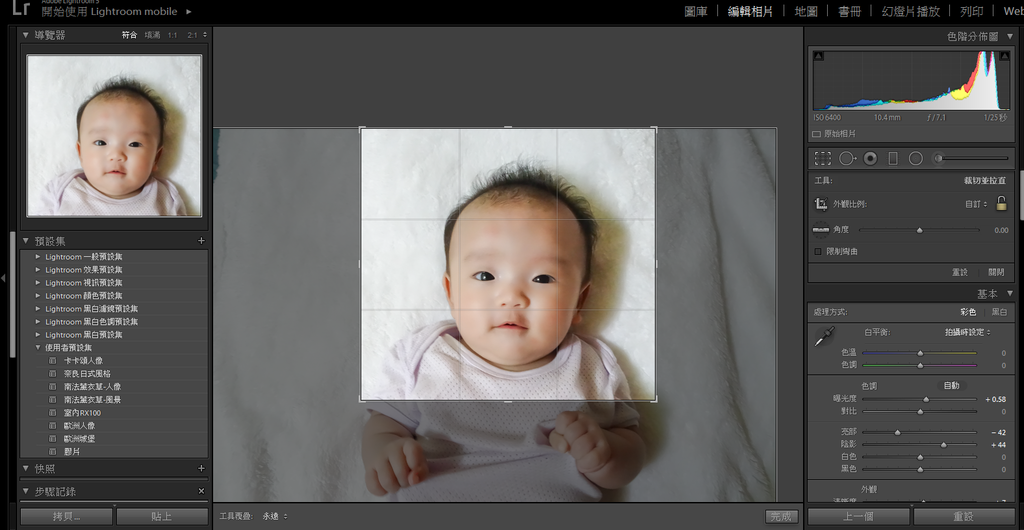Click 完成 to finish cropping
Viewport: 1024px width, 530px height.
point(782,516)
